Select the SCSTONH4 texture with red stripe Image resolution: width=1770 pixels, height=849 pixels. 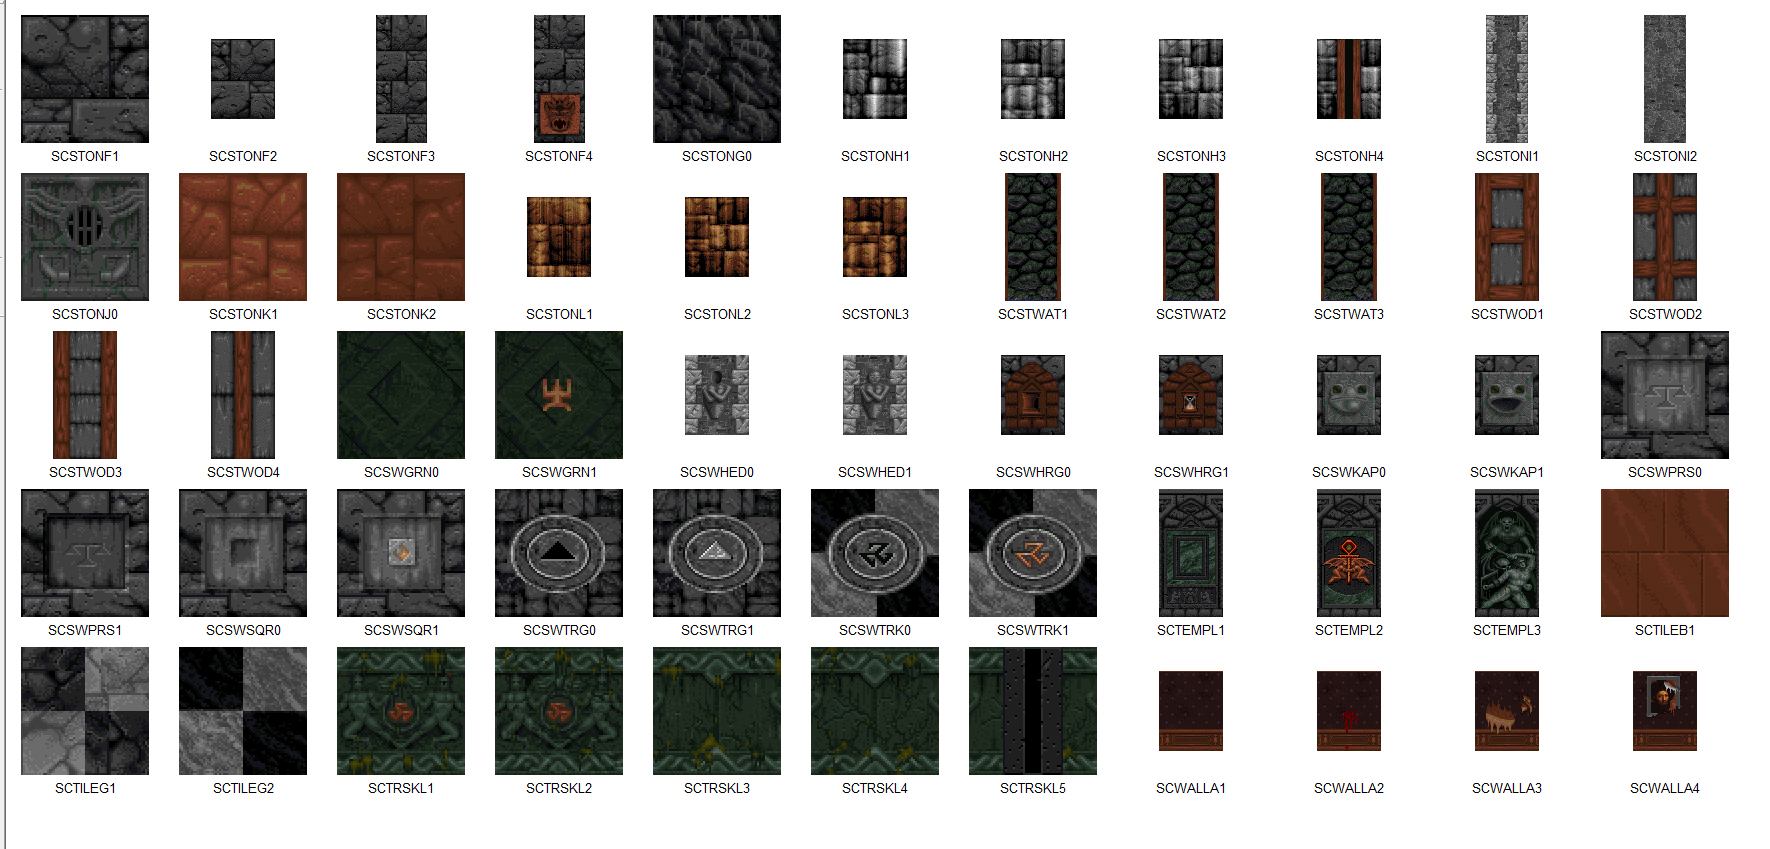(x=1349, y=79)
